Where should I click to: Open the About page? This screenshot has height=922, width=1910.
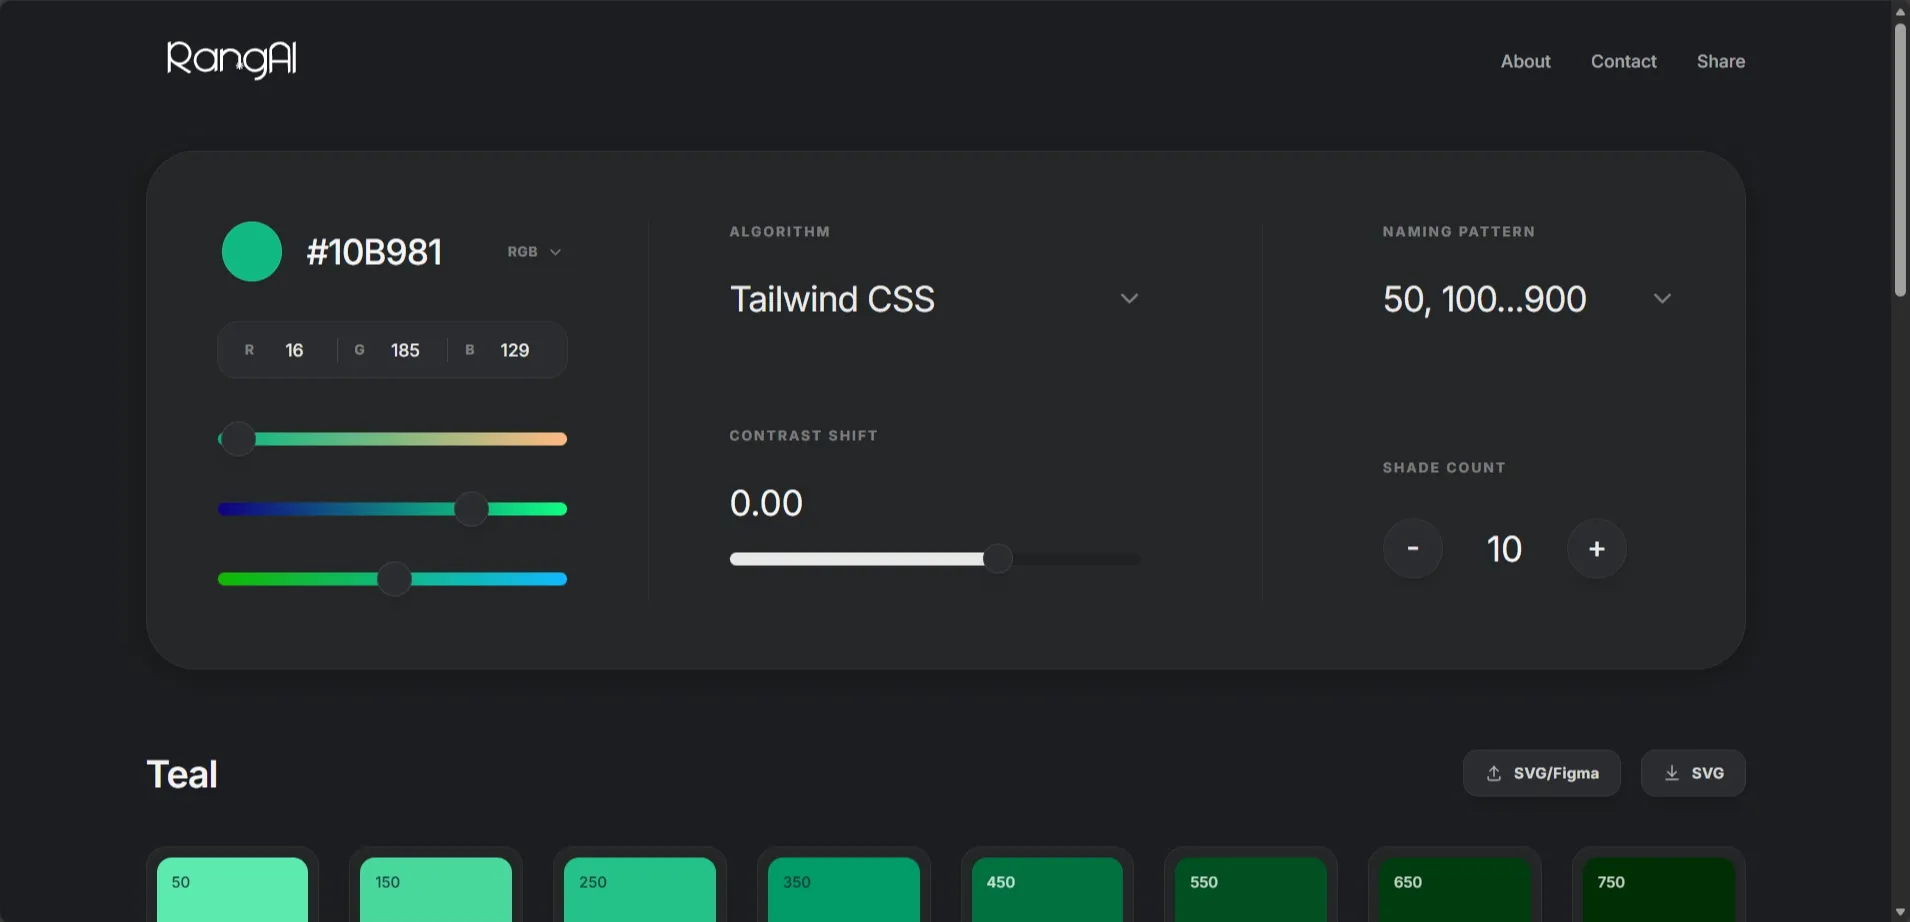(x=1525, y=61)
